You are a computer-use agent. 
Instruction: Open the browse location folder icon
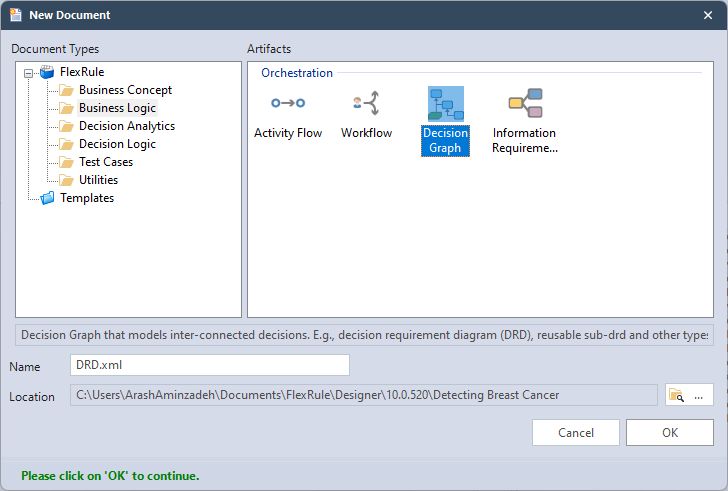click(676, 395)
